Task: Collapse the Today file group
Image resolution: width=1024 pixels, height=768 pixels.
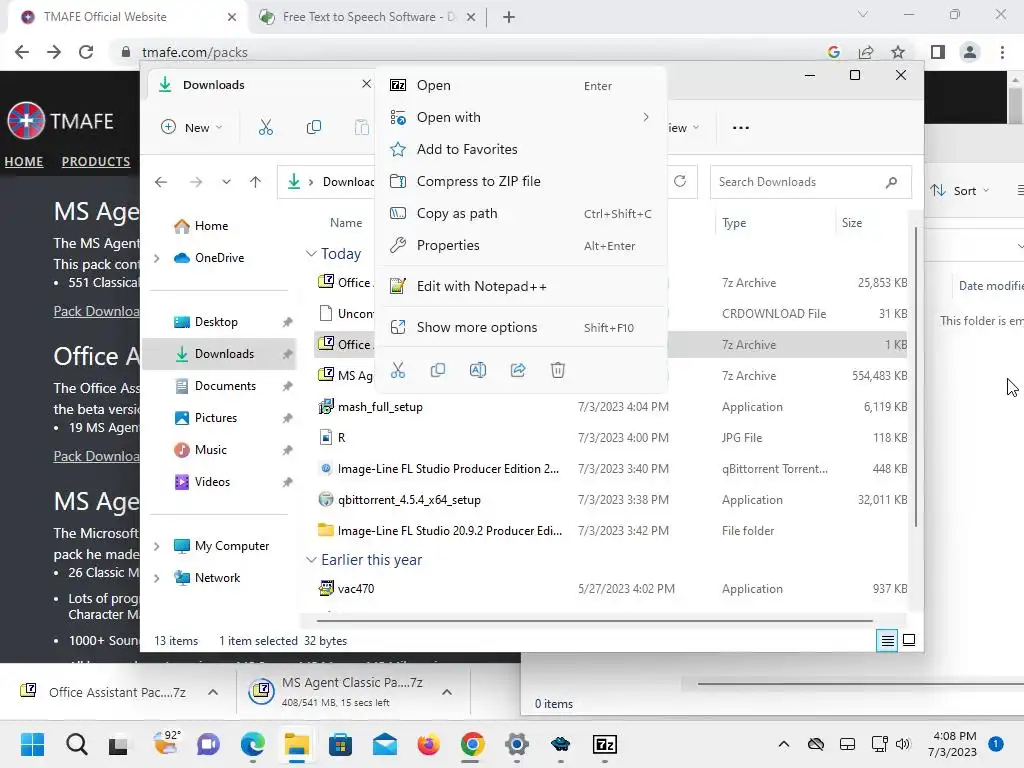Action: (312, 253)
